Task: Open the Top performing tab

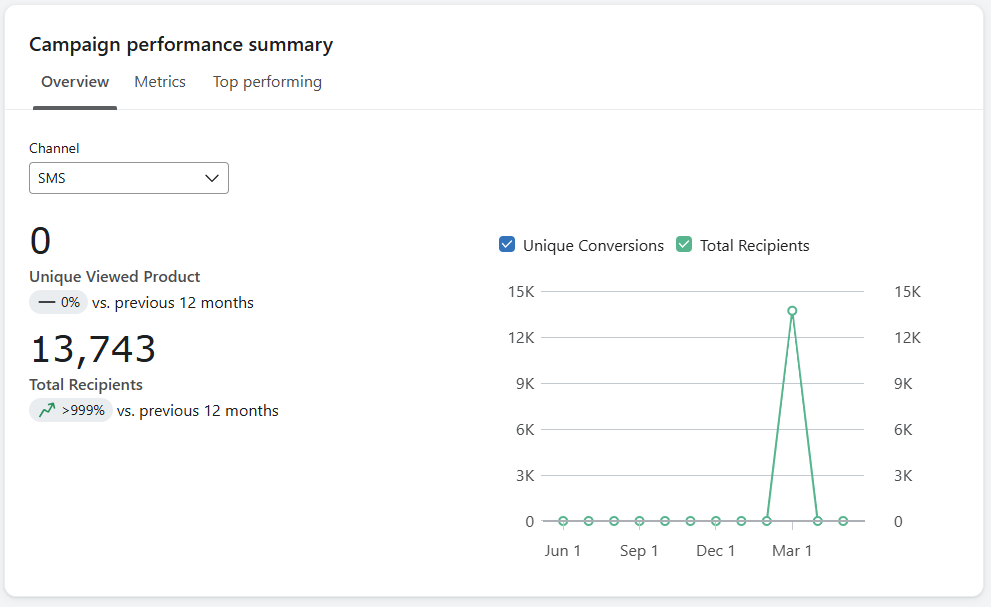Action: pyautogui.click(x=267, y=82)
